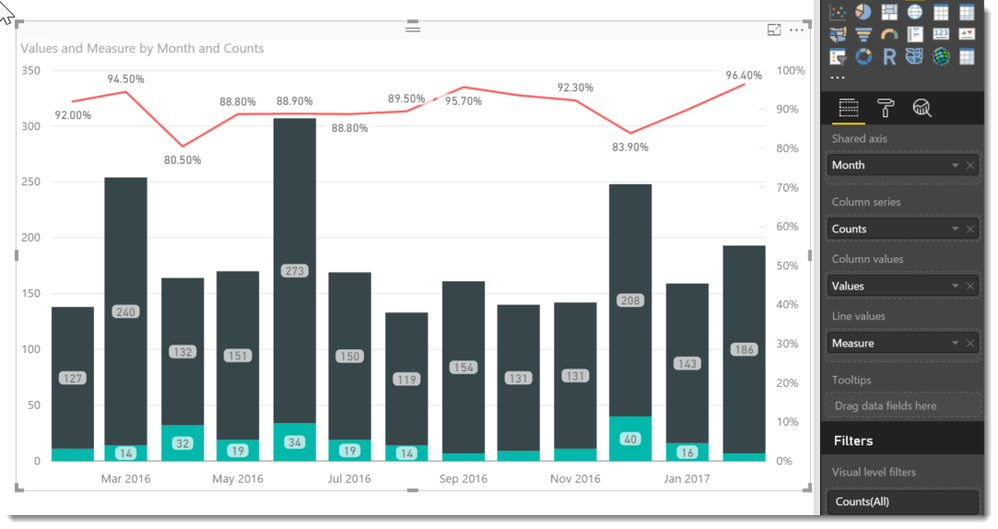Image resolution: width=998 pixels, height=529 pixels.
Task: Select the Filled map visualization
Action: 838,34
